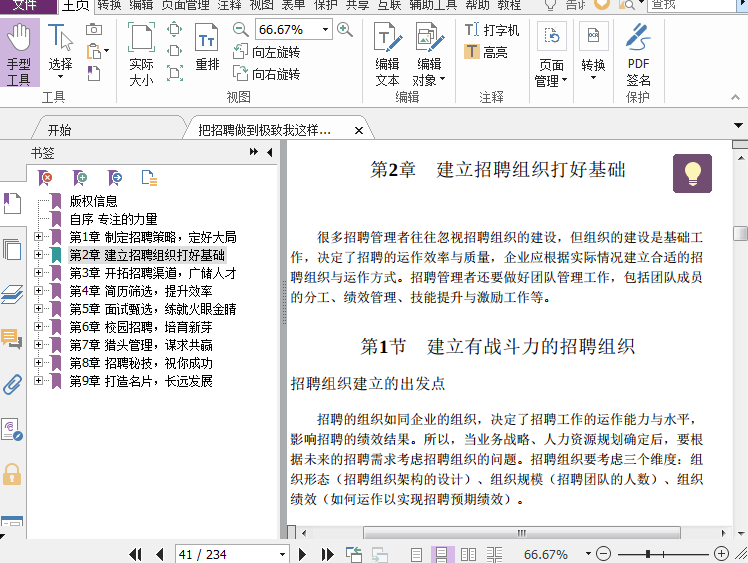Open the 66.67% zoom combo box
Image resolution: width=748 pixels, height=563 pixels.
click(x=293, y=30)
